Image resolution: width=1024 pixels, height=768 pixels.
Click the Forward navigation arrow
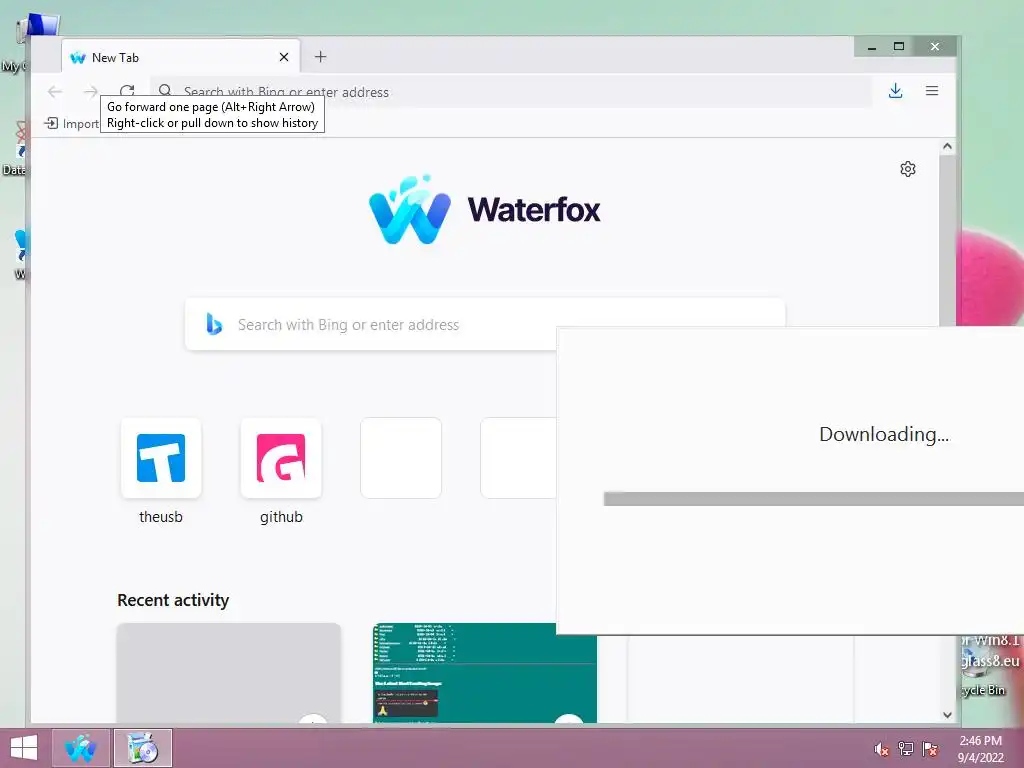click(x=91, y=91)
